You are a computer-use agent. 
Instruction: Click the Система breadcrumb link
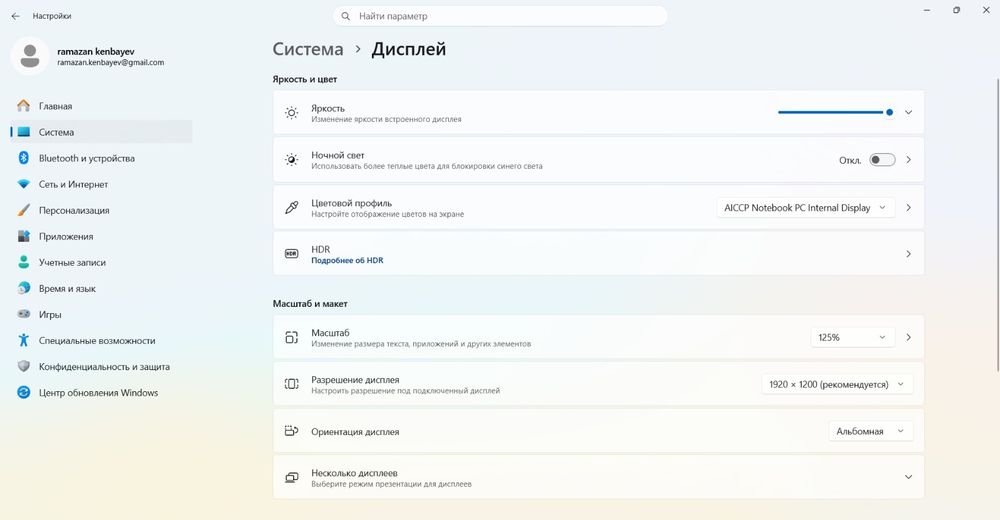(307, 49)
